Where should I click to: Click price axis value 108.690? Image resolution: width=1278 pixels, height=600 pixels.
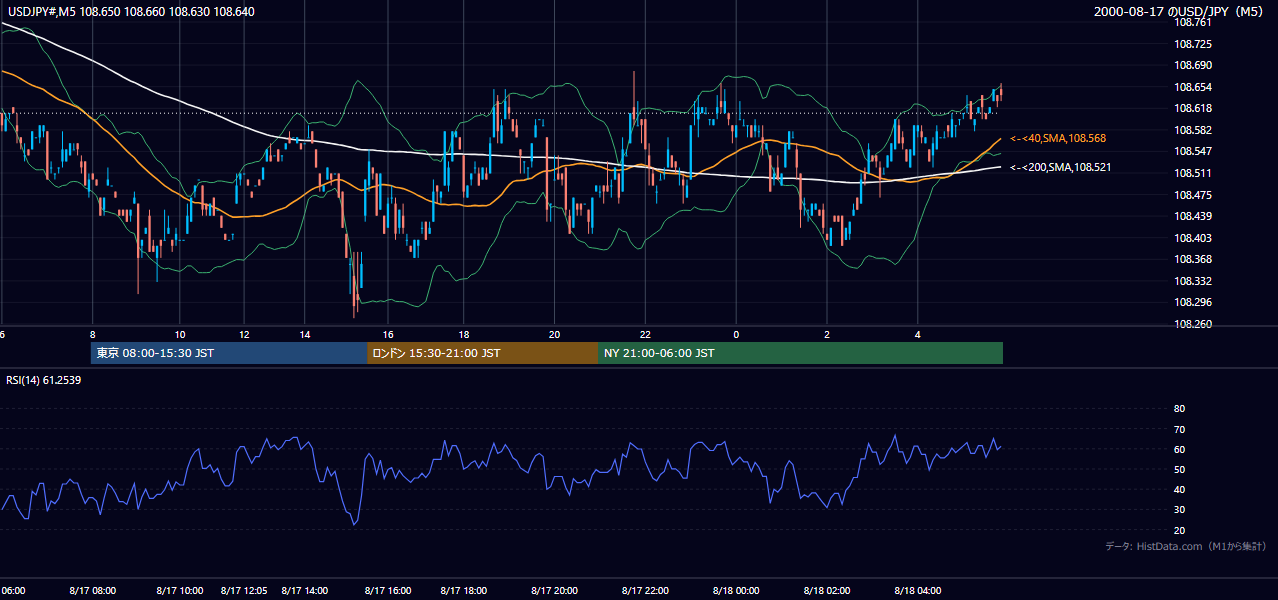[x=1192, y=65]
